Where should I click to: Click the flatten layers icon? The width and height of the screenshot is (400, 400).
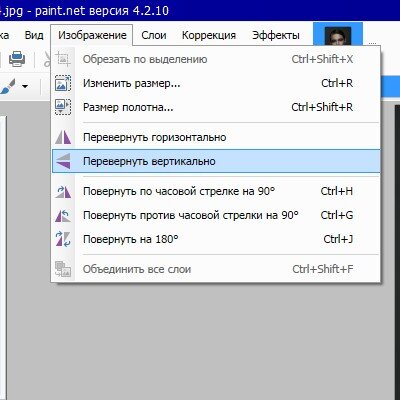[63, 269]
